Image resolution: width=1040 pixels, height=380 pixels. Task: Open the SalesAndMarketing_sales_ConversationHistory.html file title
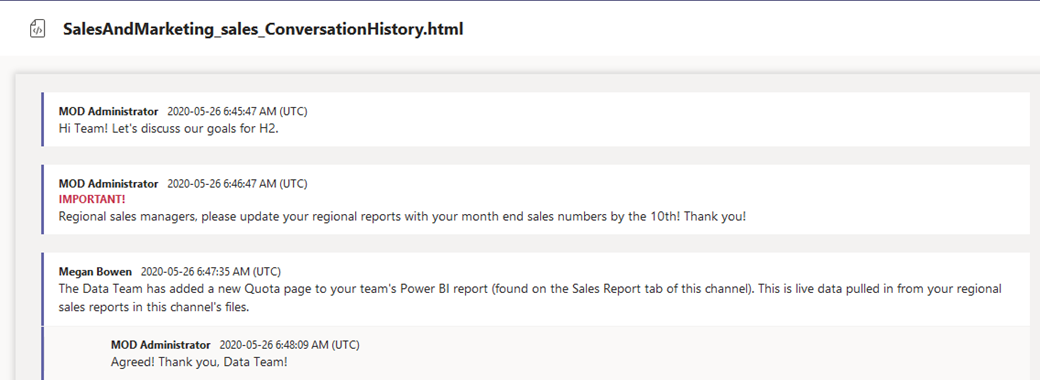pos(263,30)
